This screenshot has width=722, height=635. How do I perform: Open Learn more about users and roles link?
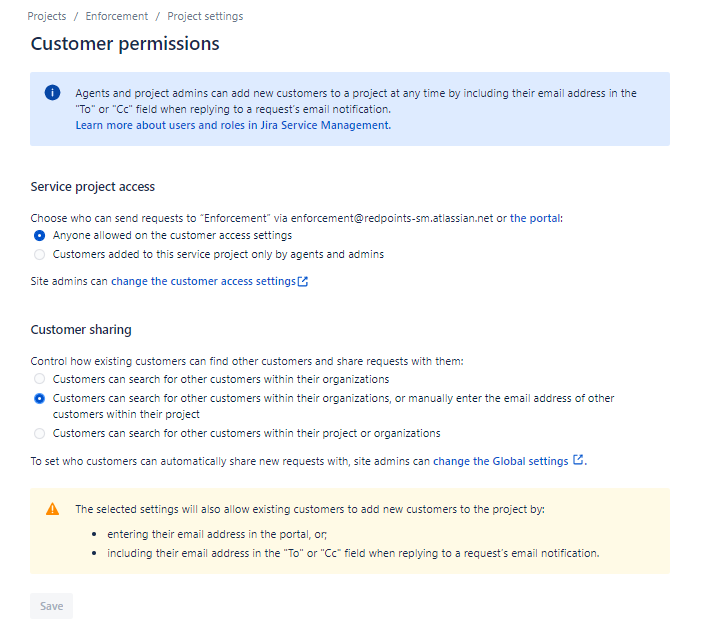click(233, 125)
